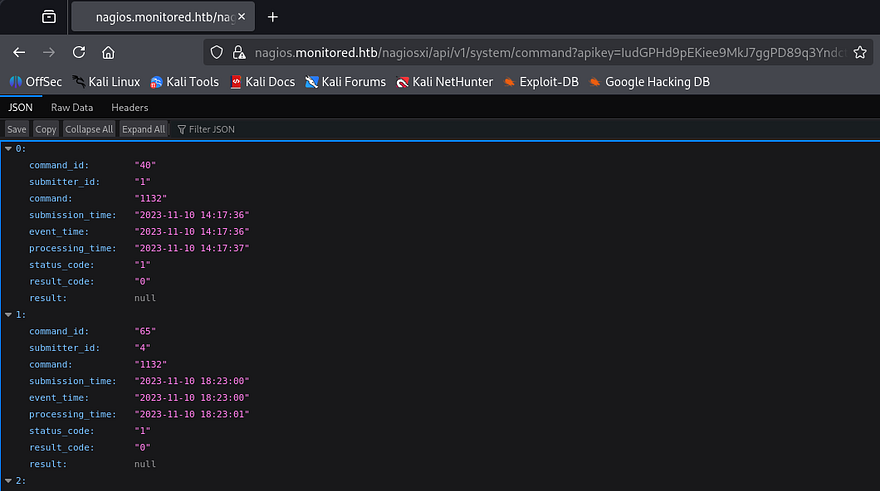Click the browser back arrow button
This screenshot has height=491, width=880.
click(19, 52)
